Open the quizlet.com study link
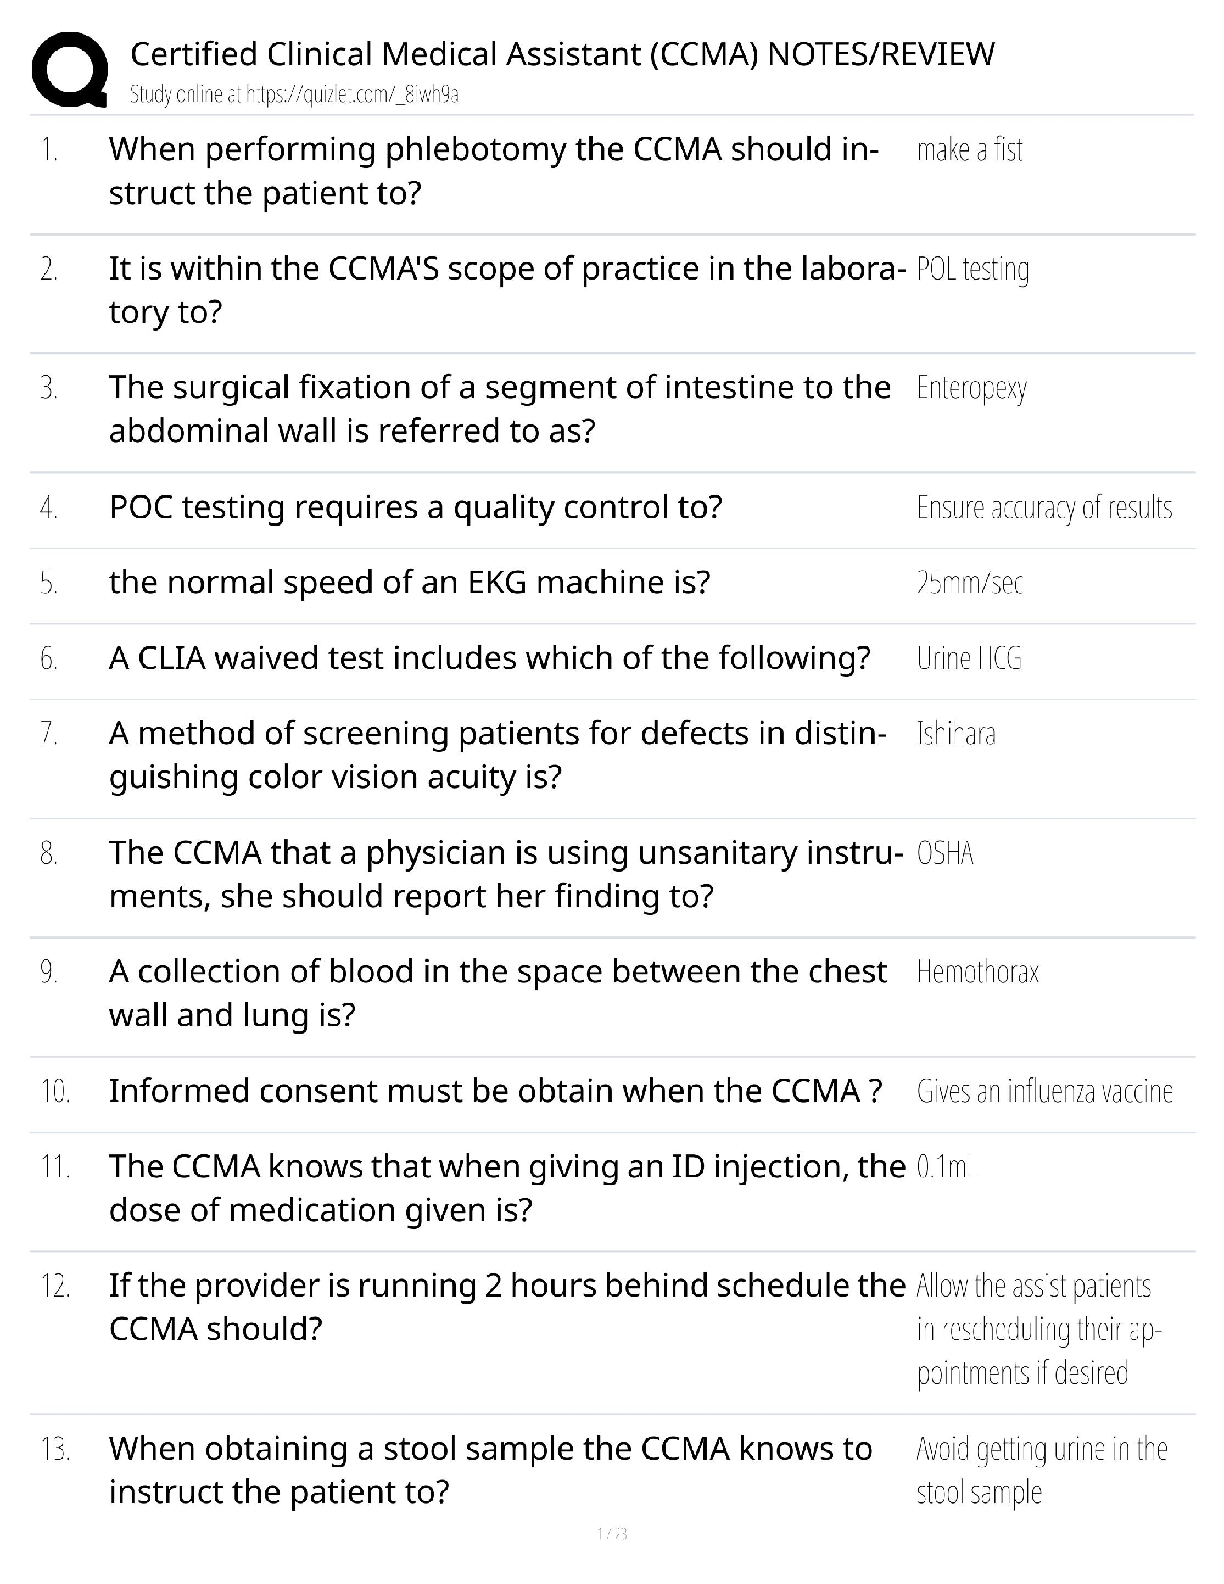 tap(295, 95)
